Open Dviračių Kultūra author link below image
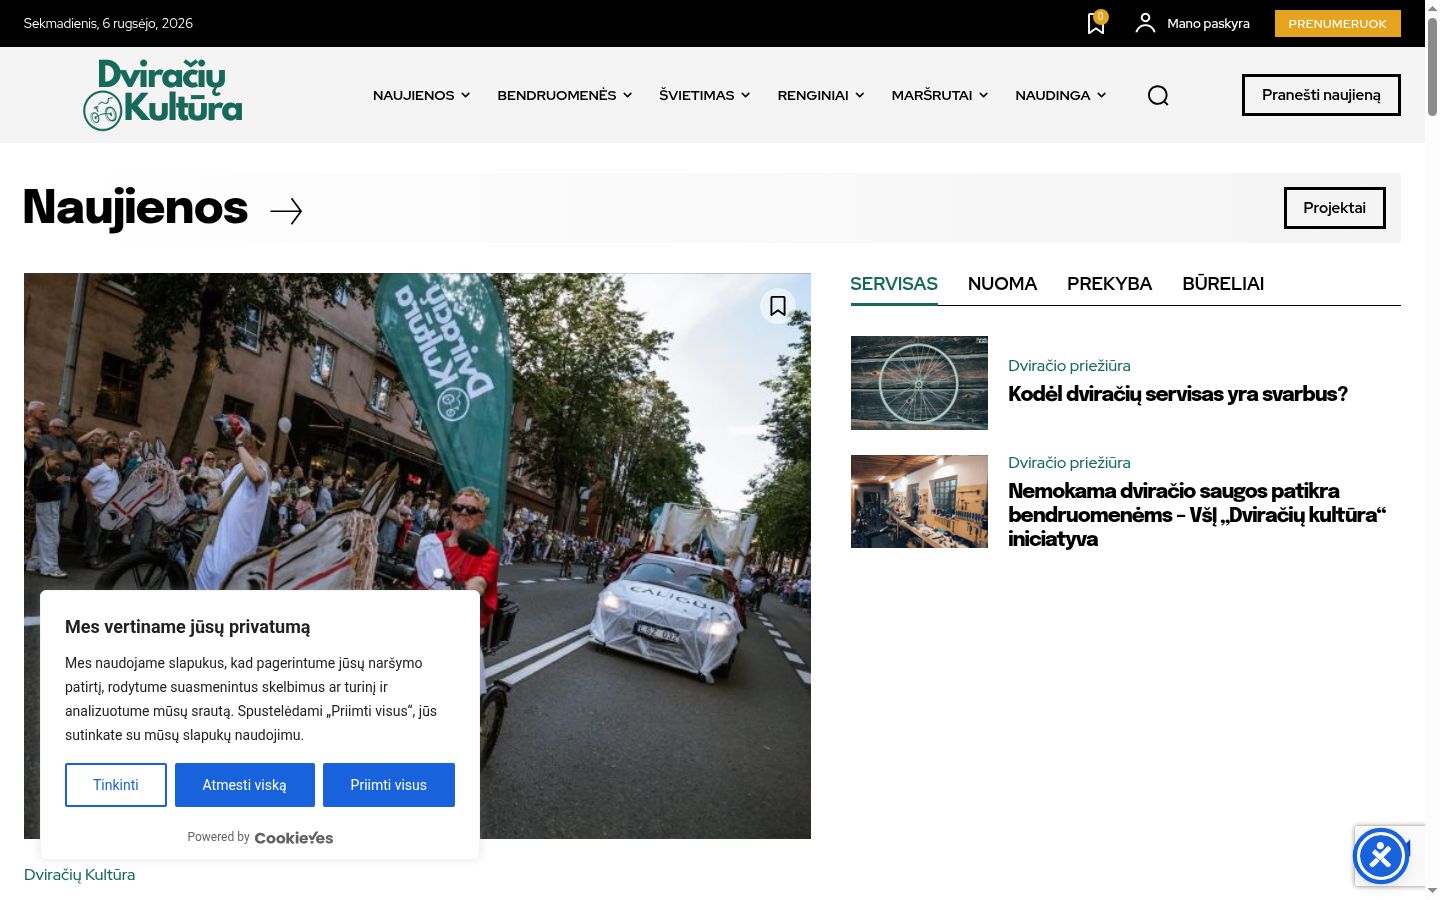Image resolution: width=1440 pixels, height=900 pixels. point(79,875)
